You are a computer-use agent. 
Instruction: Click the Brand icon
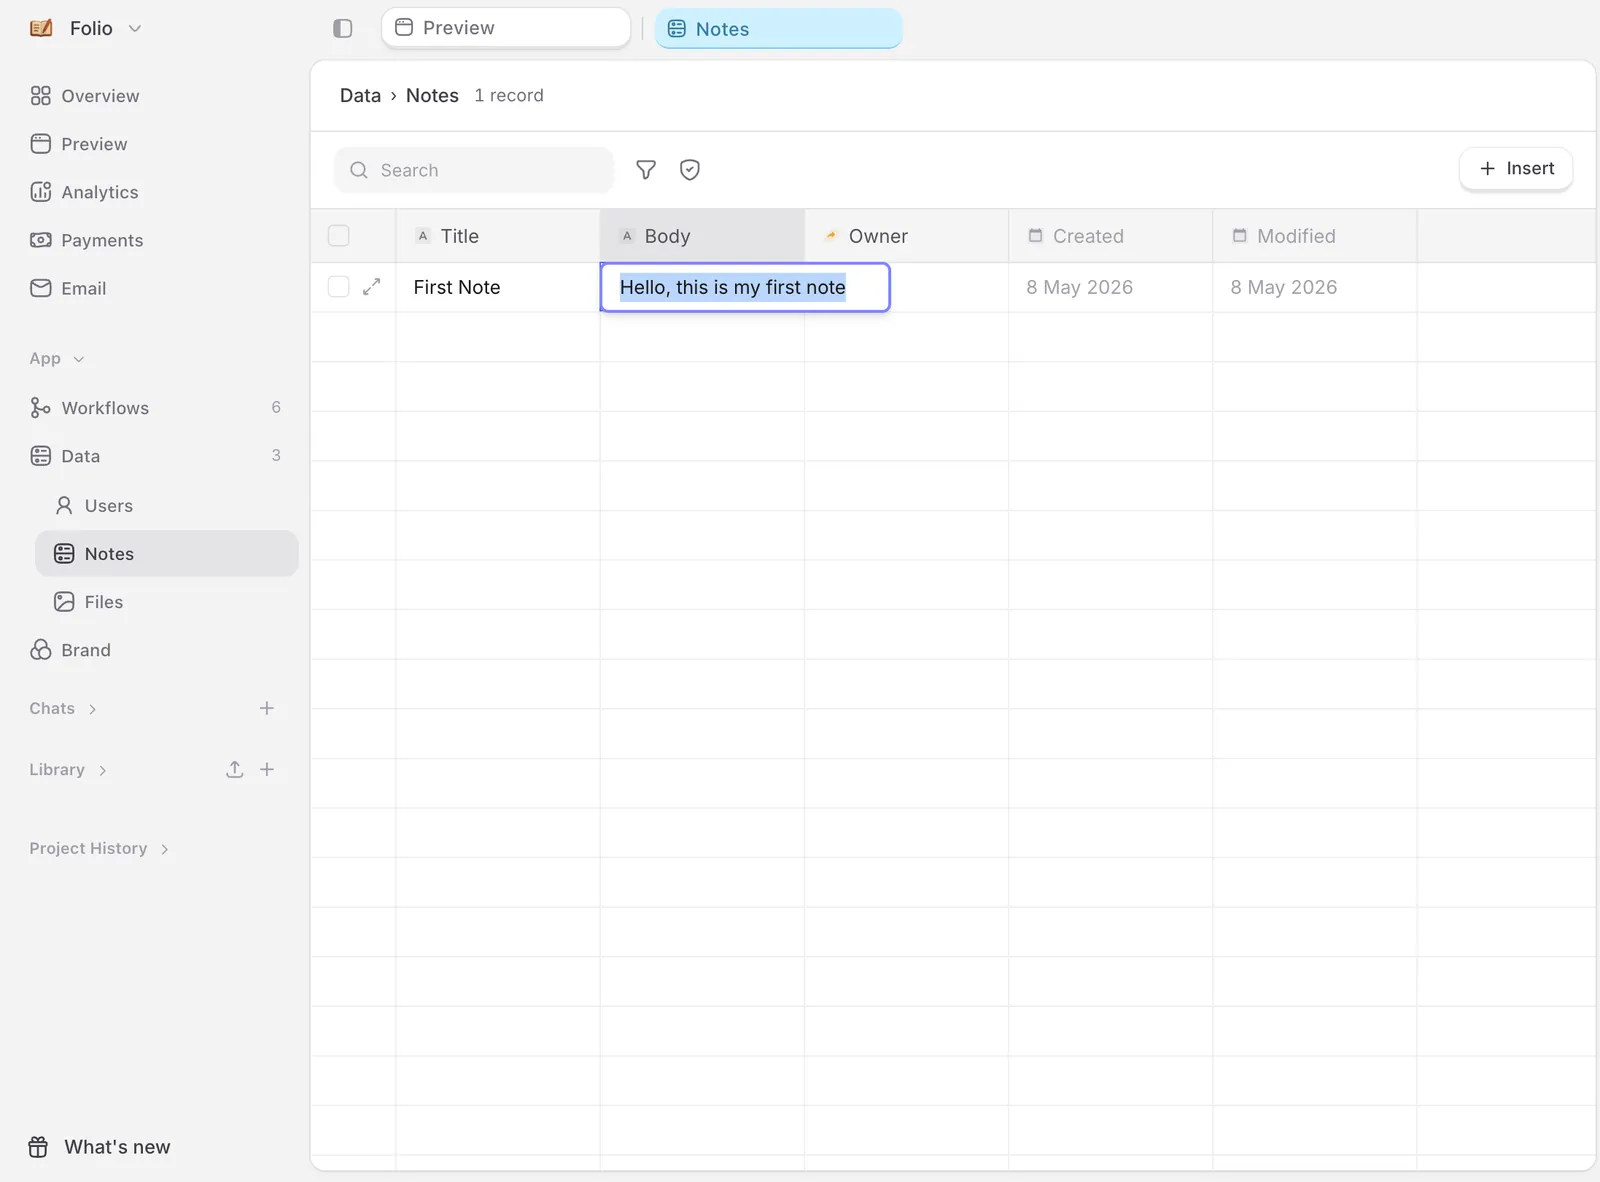coord(40,650)
